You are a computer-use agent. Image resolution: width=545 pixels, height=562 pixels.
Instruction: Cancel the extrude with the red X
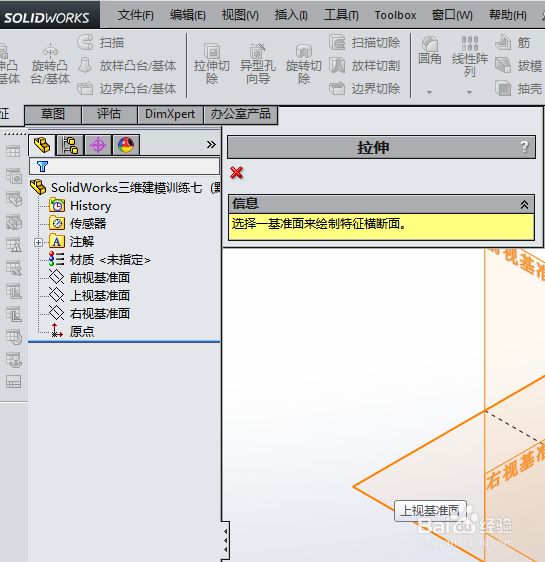pos(236,173)
